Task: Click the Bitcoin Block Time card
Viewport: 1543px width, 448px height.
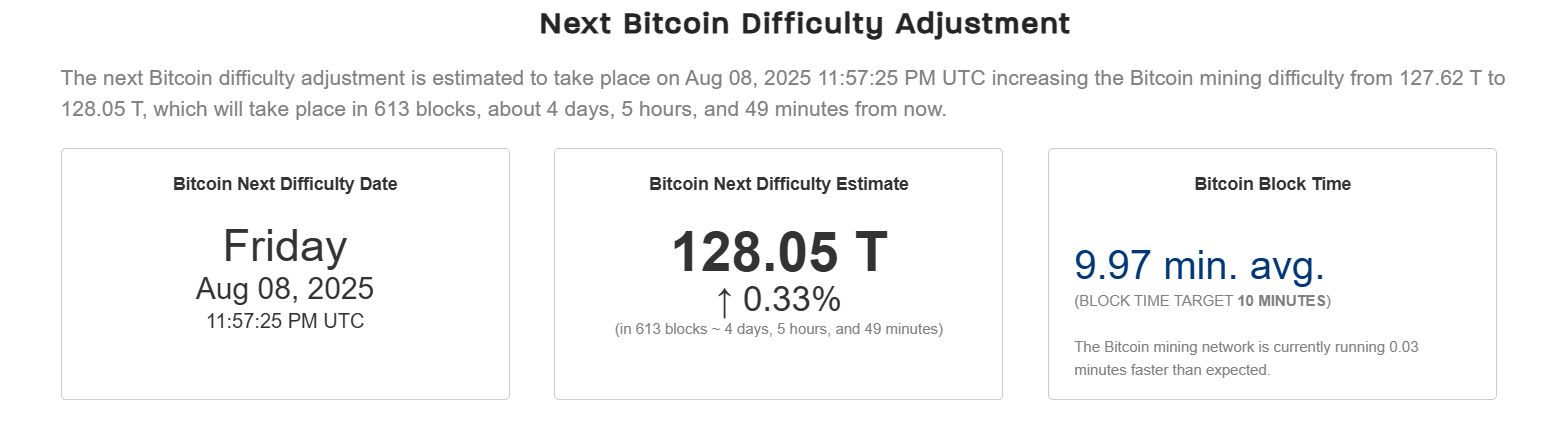Action: (x=1272, y=274)
